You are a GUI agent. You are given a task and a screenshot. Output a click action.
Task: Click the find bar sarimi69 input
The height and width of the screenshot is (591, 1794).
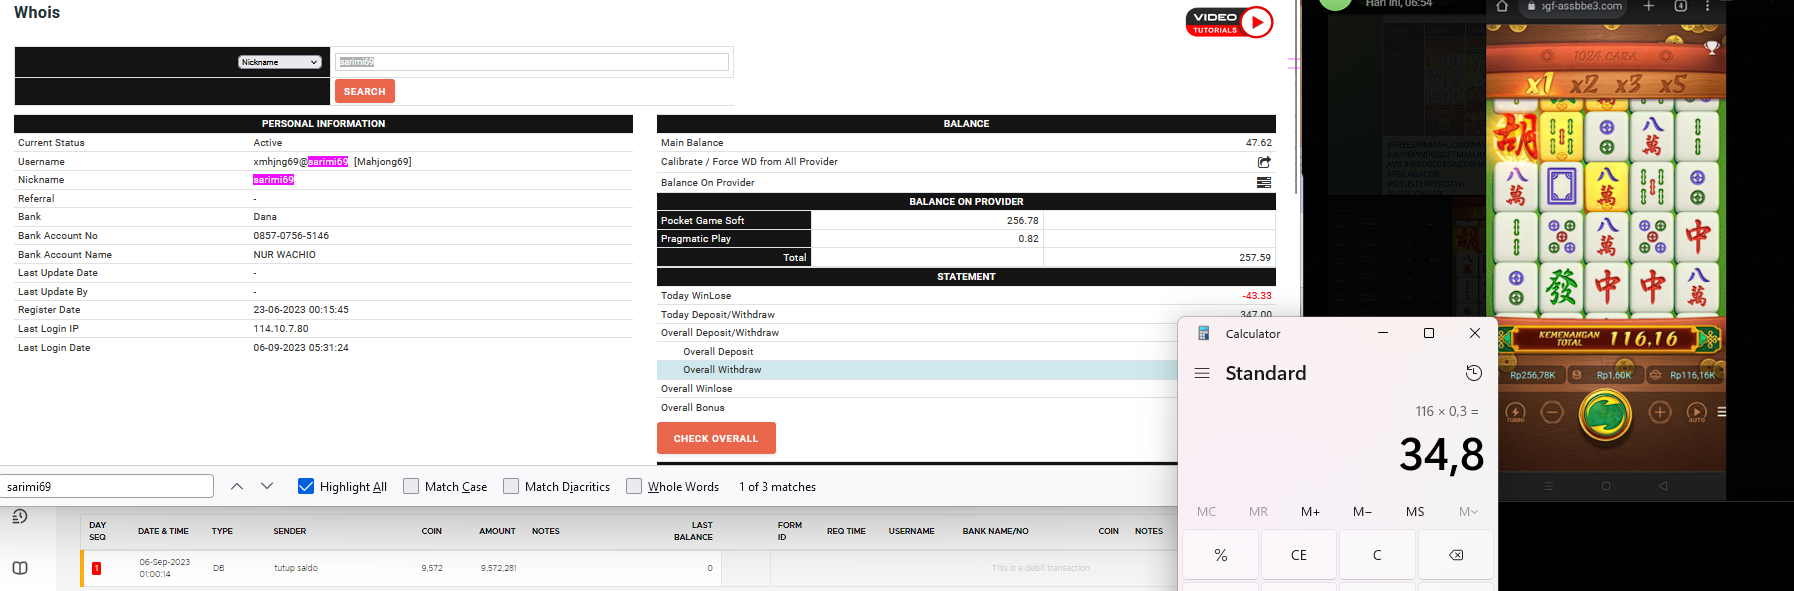[x=106, y=486]
